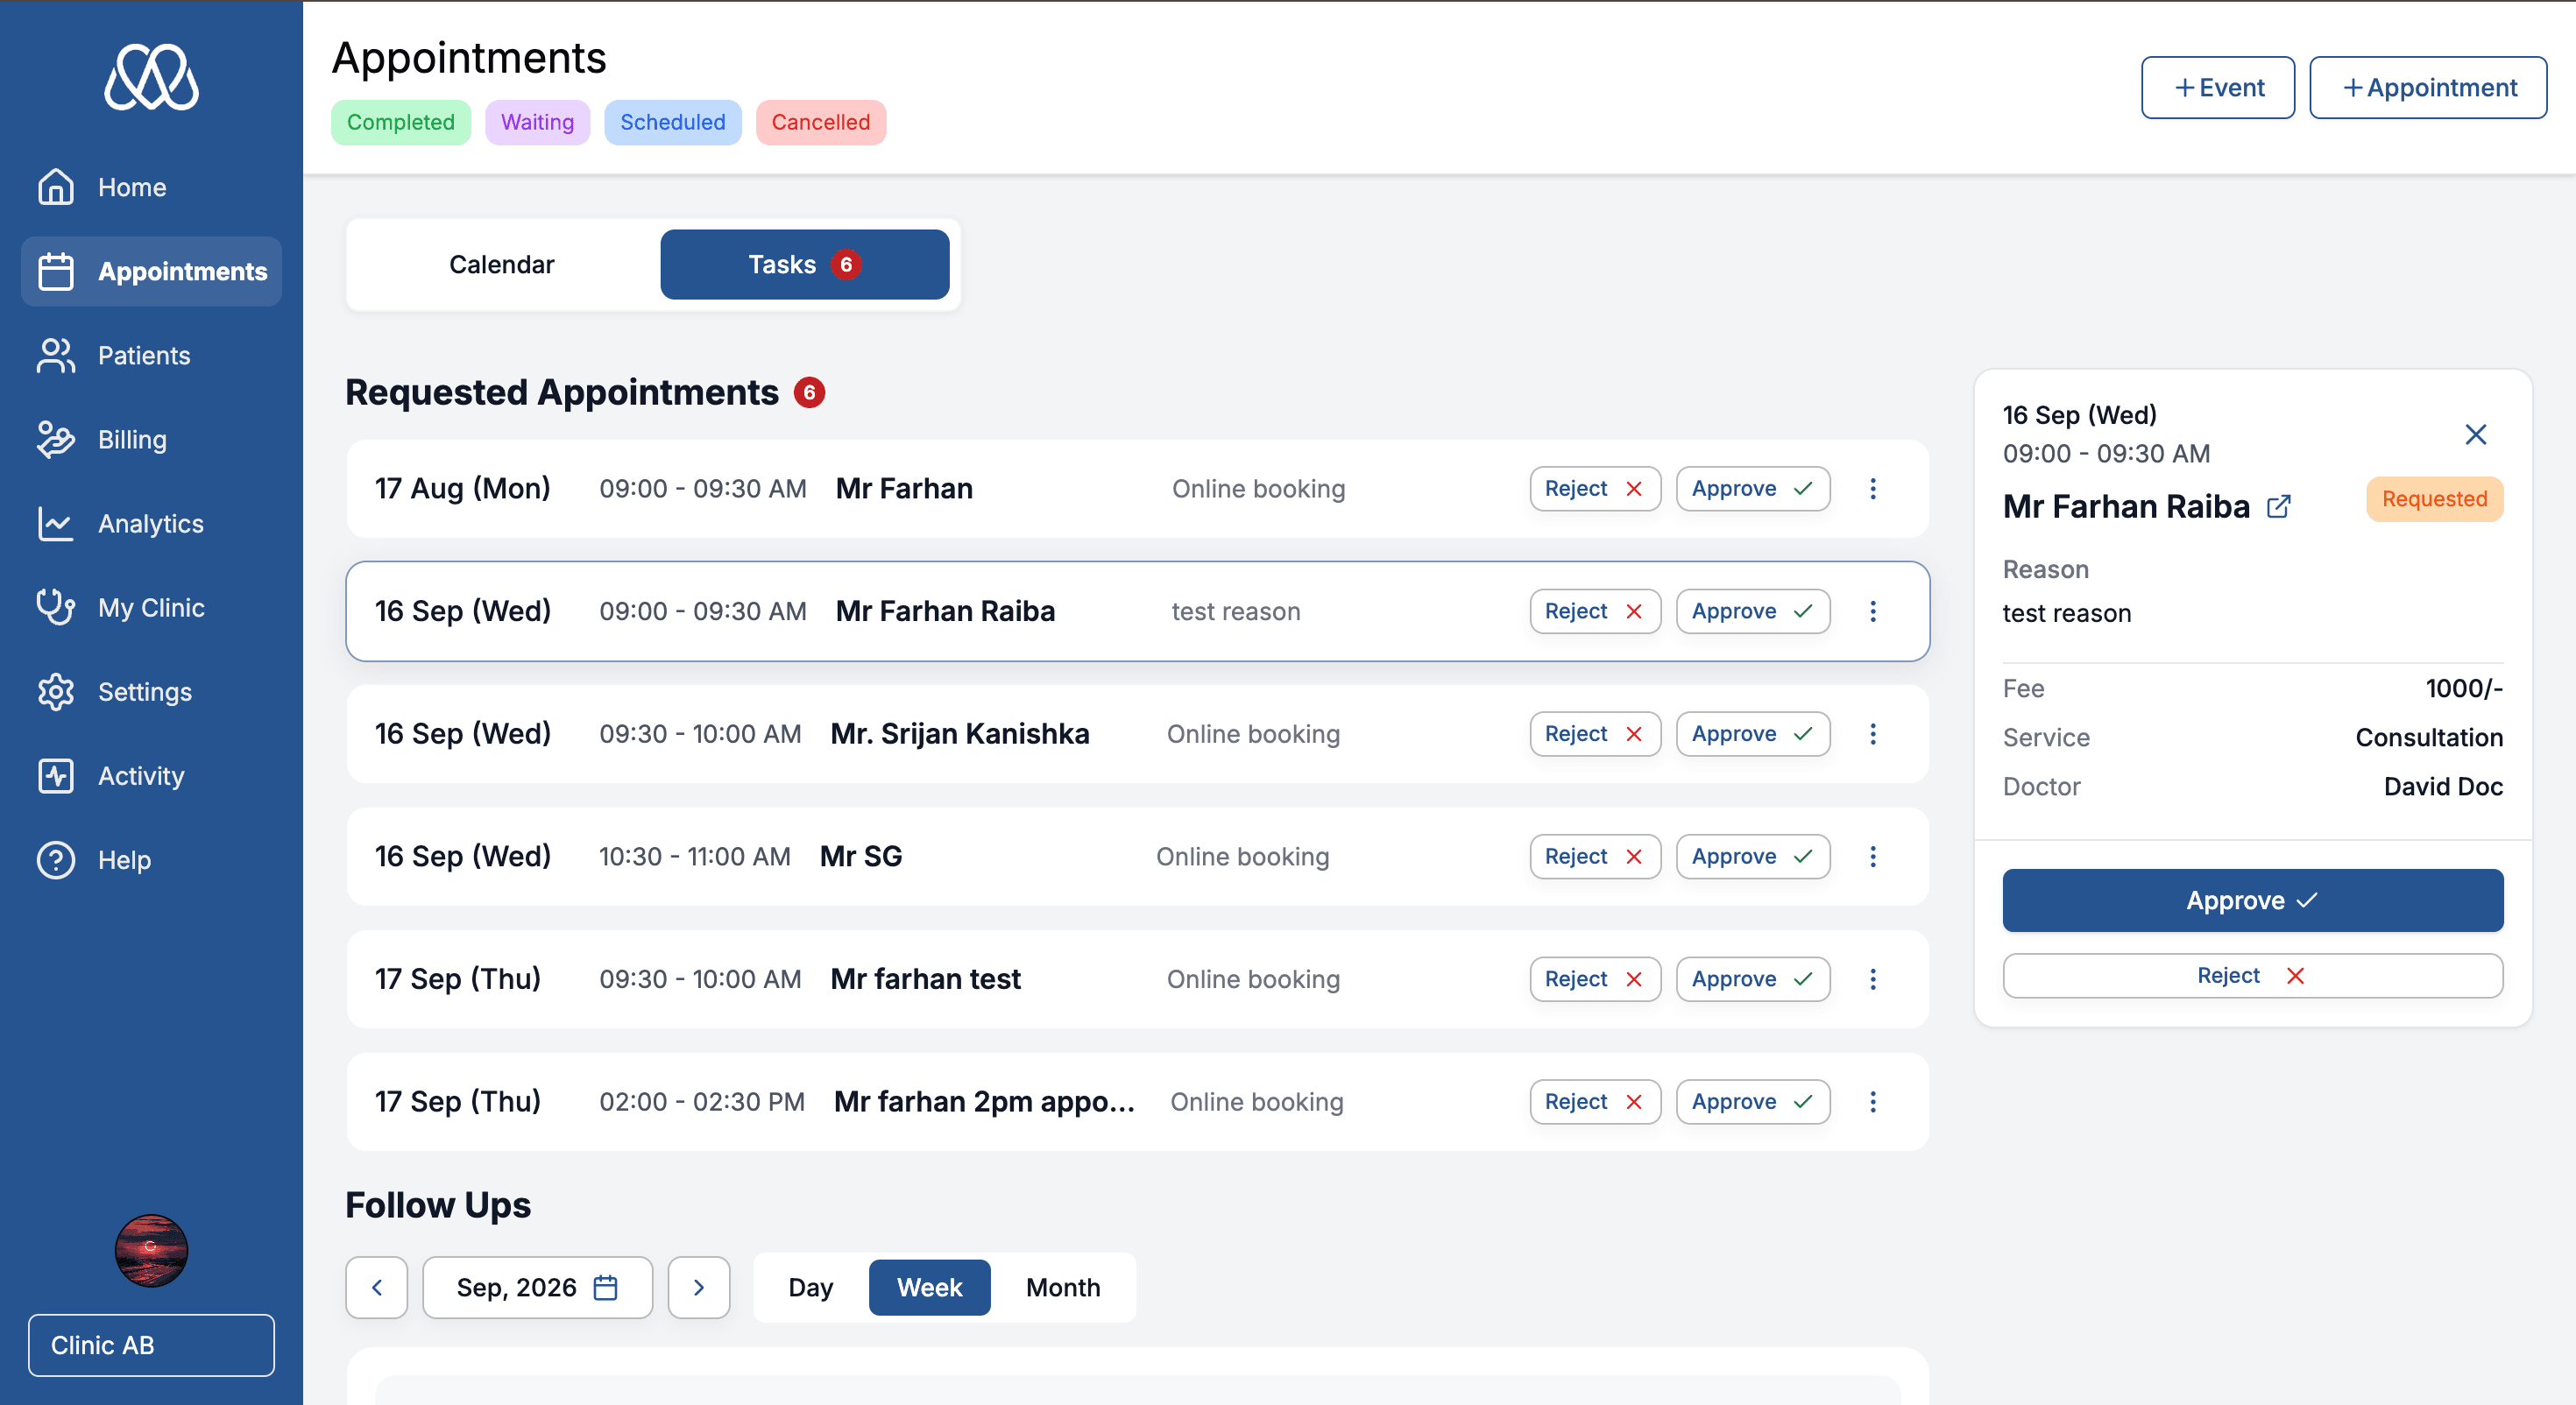This screenshot has width=2576, height=1405.
Task: Approve Mr Farhan's 17 Aug request
Action: point(1752,488)
